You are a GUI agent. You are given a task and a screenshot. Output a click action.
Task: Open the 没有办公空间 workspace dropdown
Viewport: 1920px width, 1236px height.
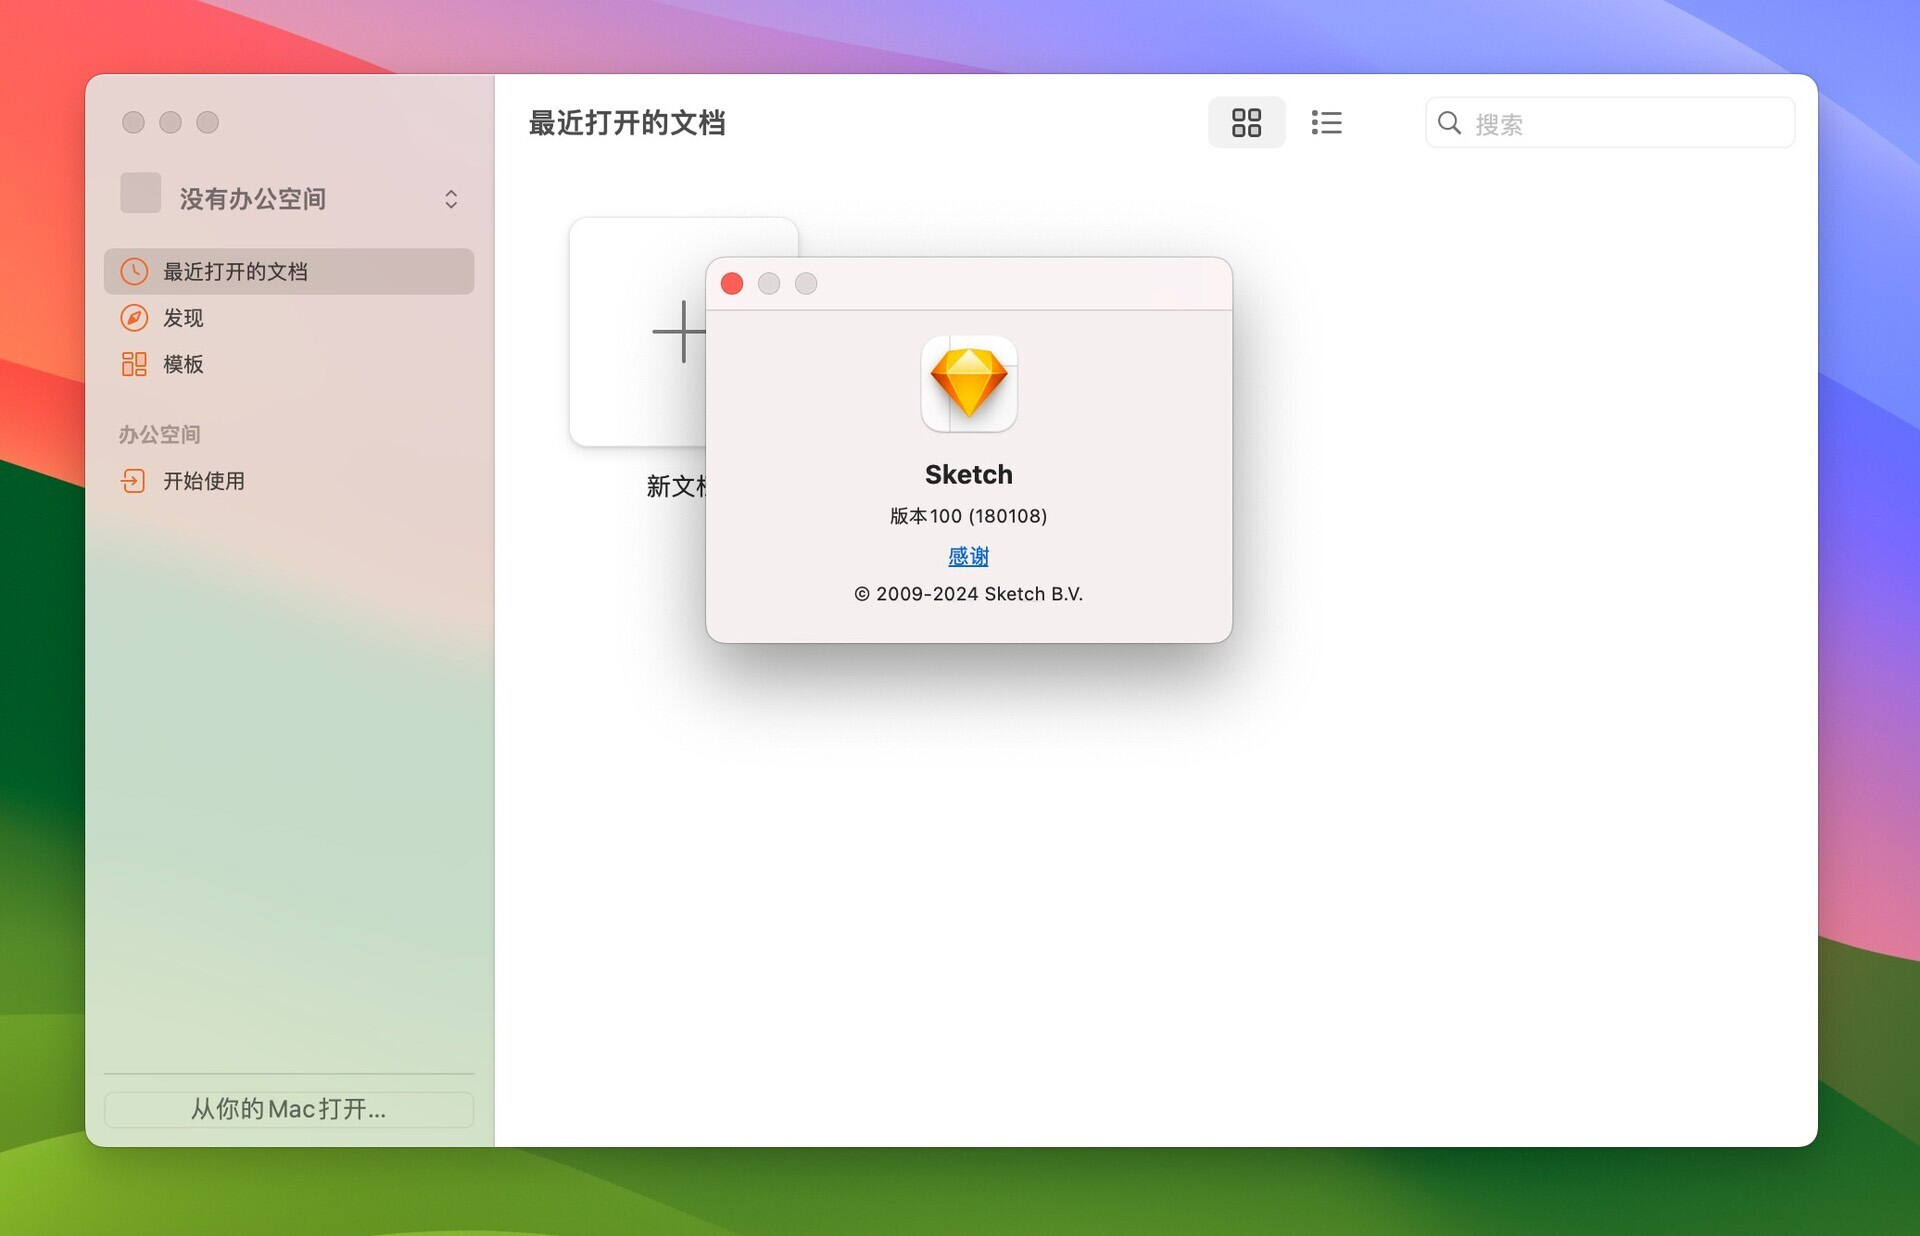pyautogui.click(x=289, y=198)
